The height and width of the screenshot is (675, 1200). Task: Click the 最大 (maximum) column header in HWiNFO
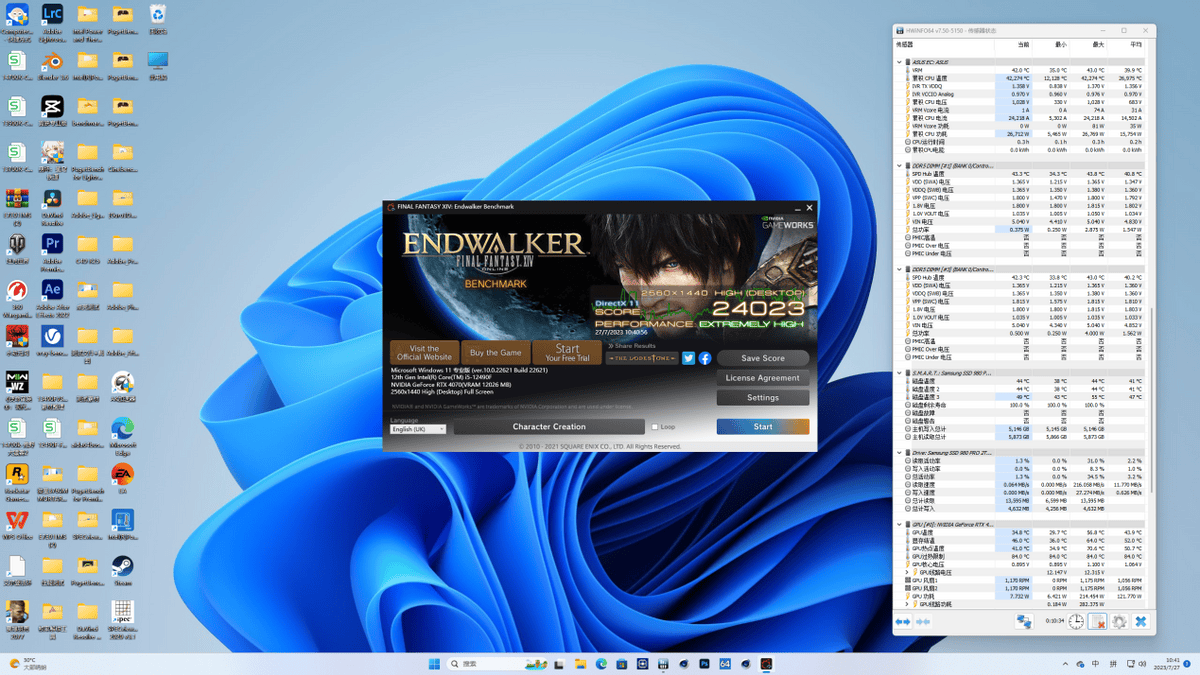1097,45
